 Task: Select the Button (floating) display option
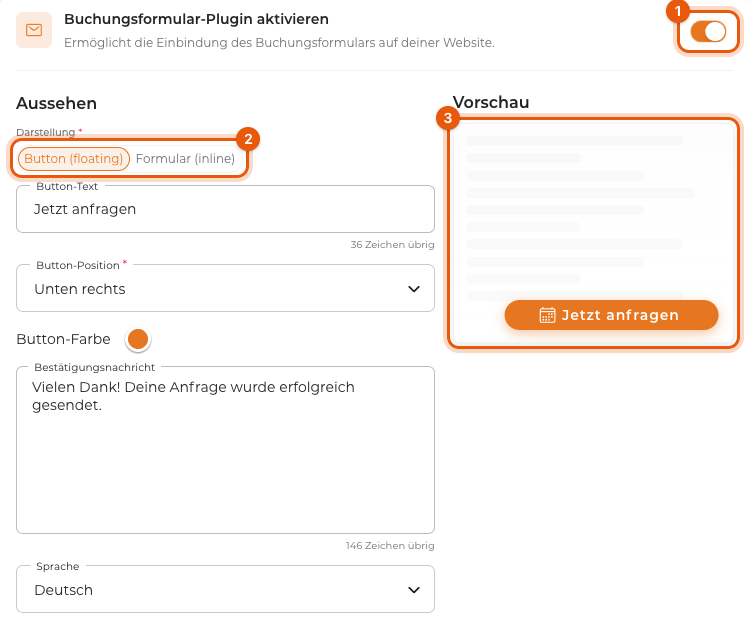coord(74,159)
